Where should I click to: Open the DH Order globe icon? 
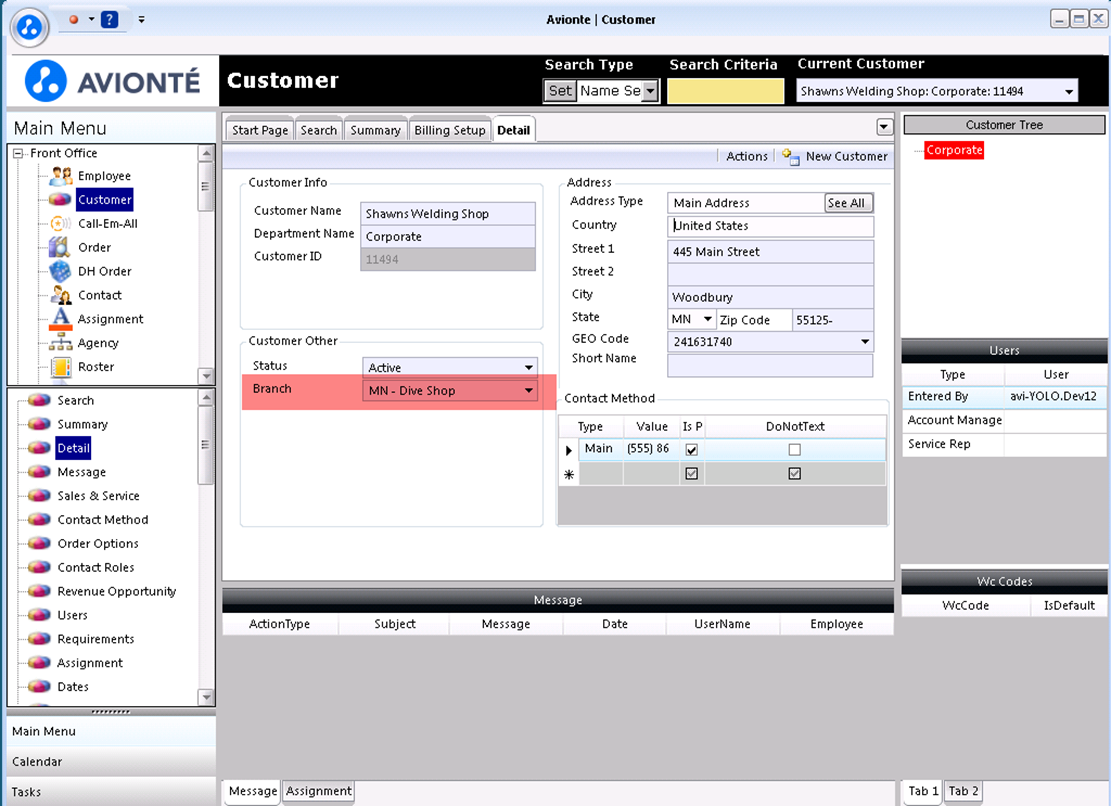(60, 271)
